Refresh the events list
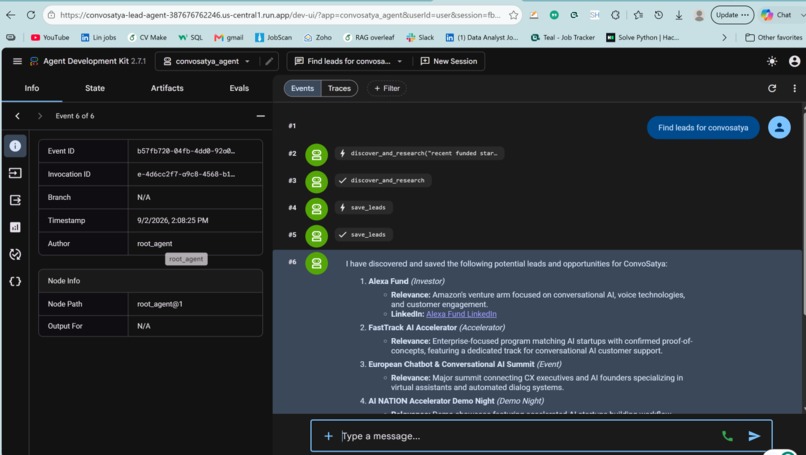The width and height of the screenshot is (806, 455). coord(772,88)
